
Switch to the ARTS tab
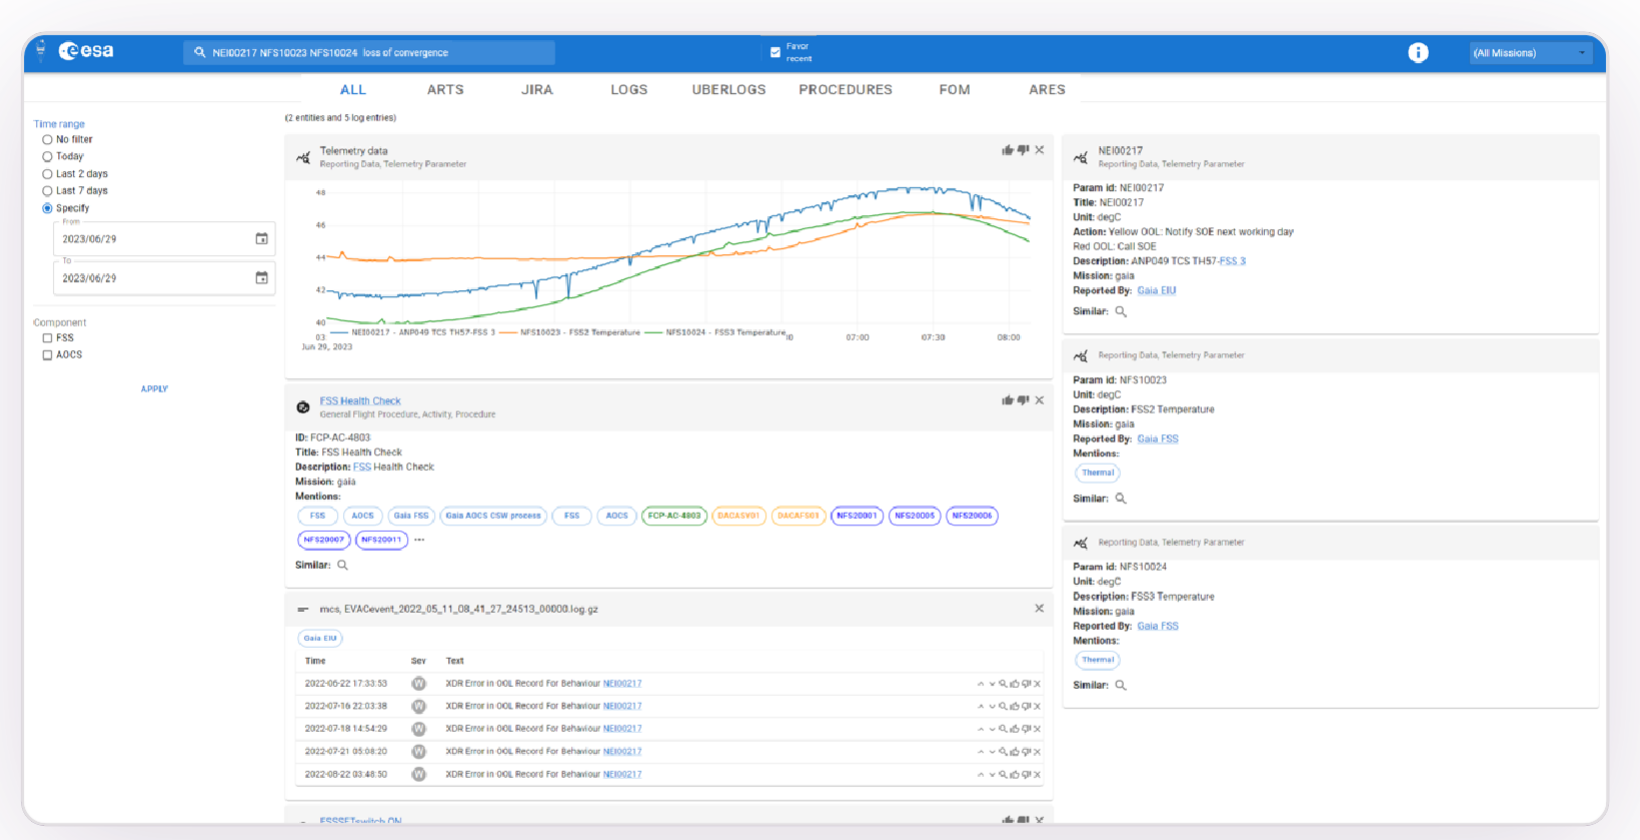pyautogui.click(x=445, y=89)
